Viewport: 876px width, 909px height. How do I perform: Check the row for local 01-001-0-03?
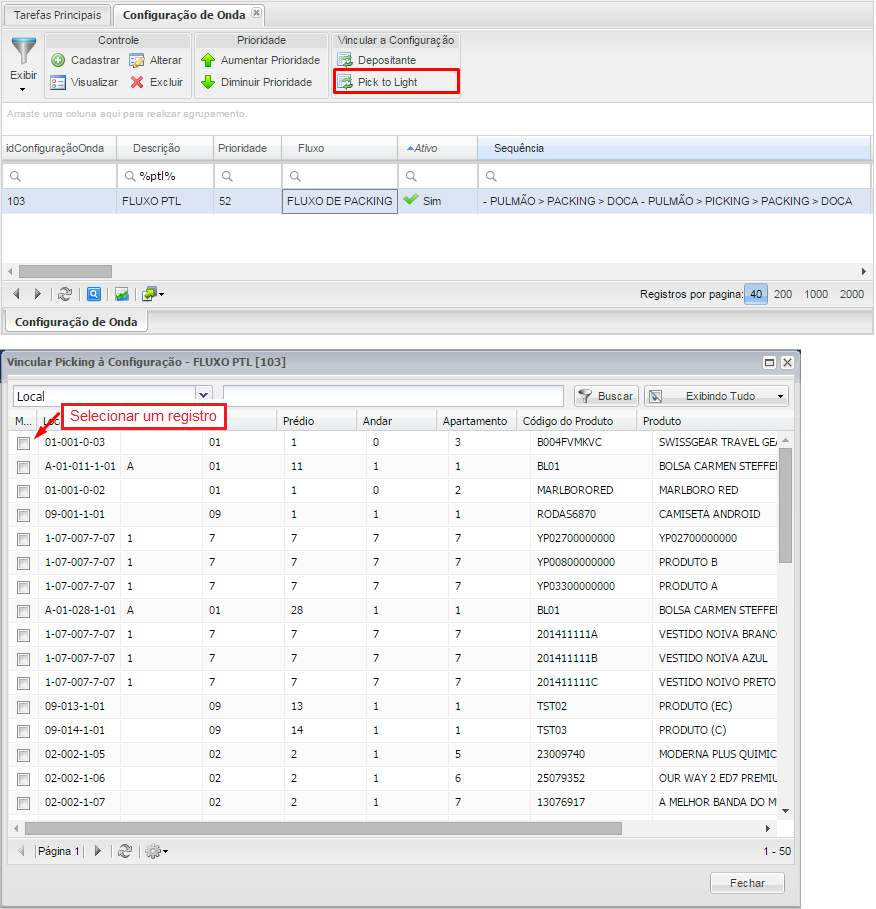coord(23,442)
